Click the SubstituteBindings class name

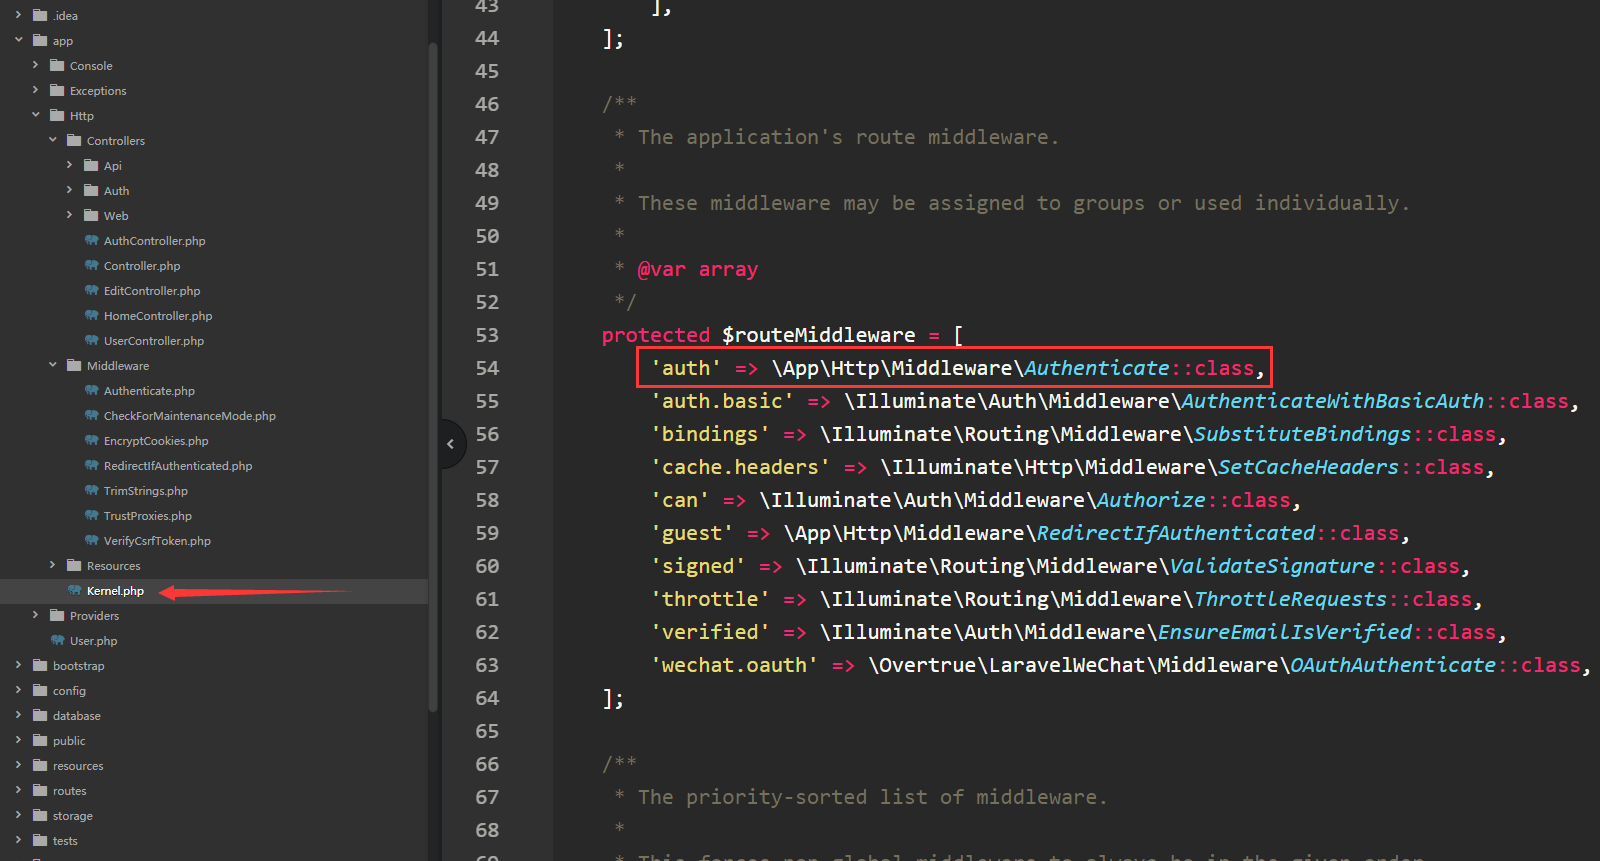[1302, 434]
